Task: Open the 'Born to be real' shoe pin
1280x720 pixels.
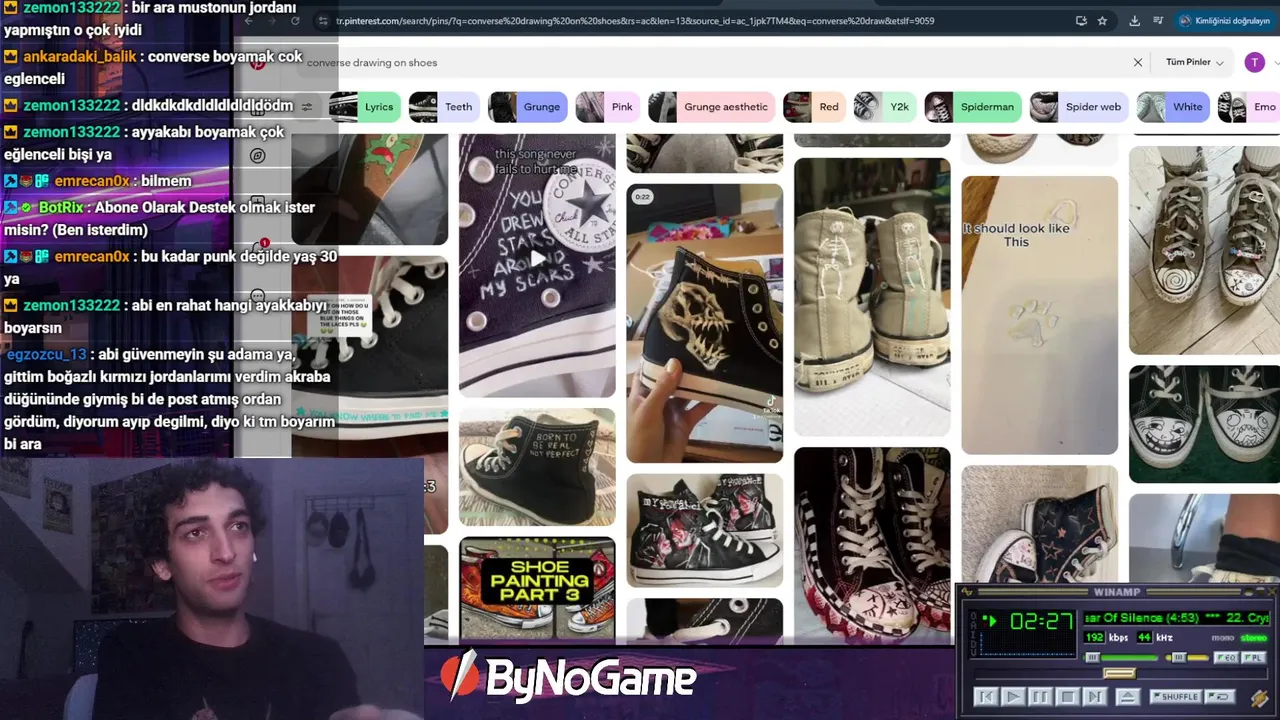Action: coord(537,467)
